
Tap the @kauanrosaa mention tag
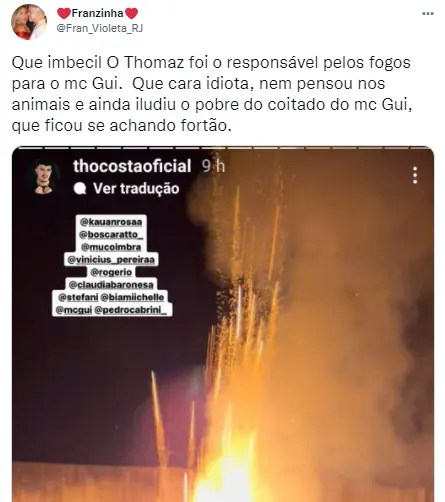click(x=111, y=222)
